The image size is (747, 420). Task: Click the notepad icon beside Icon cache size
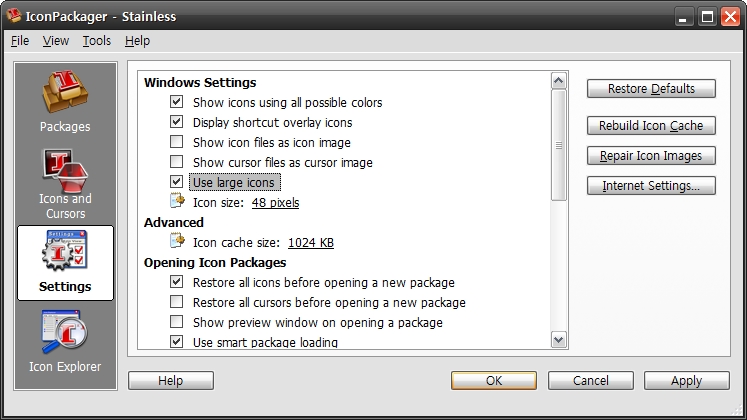(177, 241)
